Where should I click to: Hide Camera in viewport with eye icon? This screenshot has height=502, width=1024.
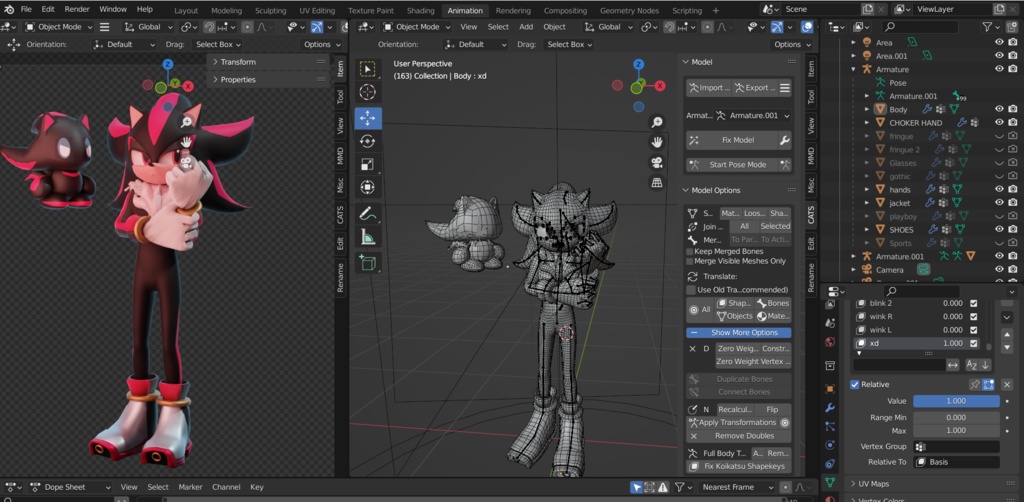pyautogui.click(x=999, y=270)
